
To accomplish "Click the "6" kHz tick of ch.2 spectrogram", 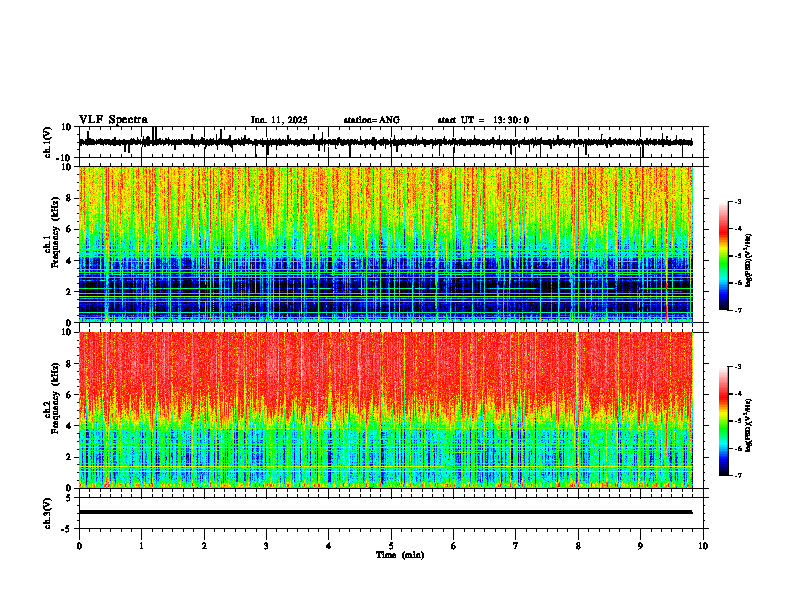I will pyautogui.click(x=69, y=395).
